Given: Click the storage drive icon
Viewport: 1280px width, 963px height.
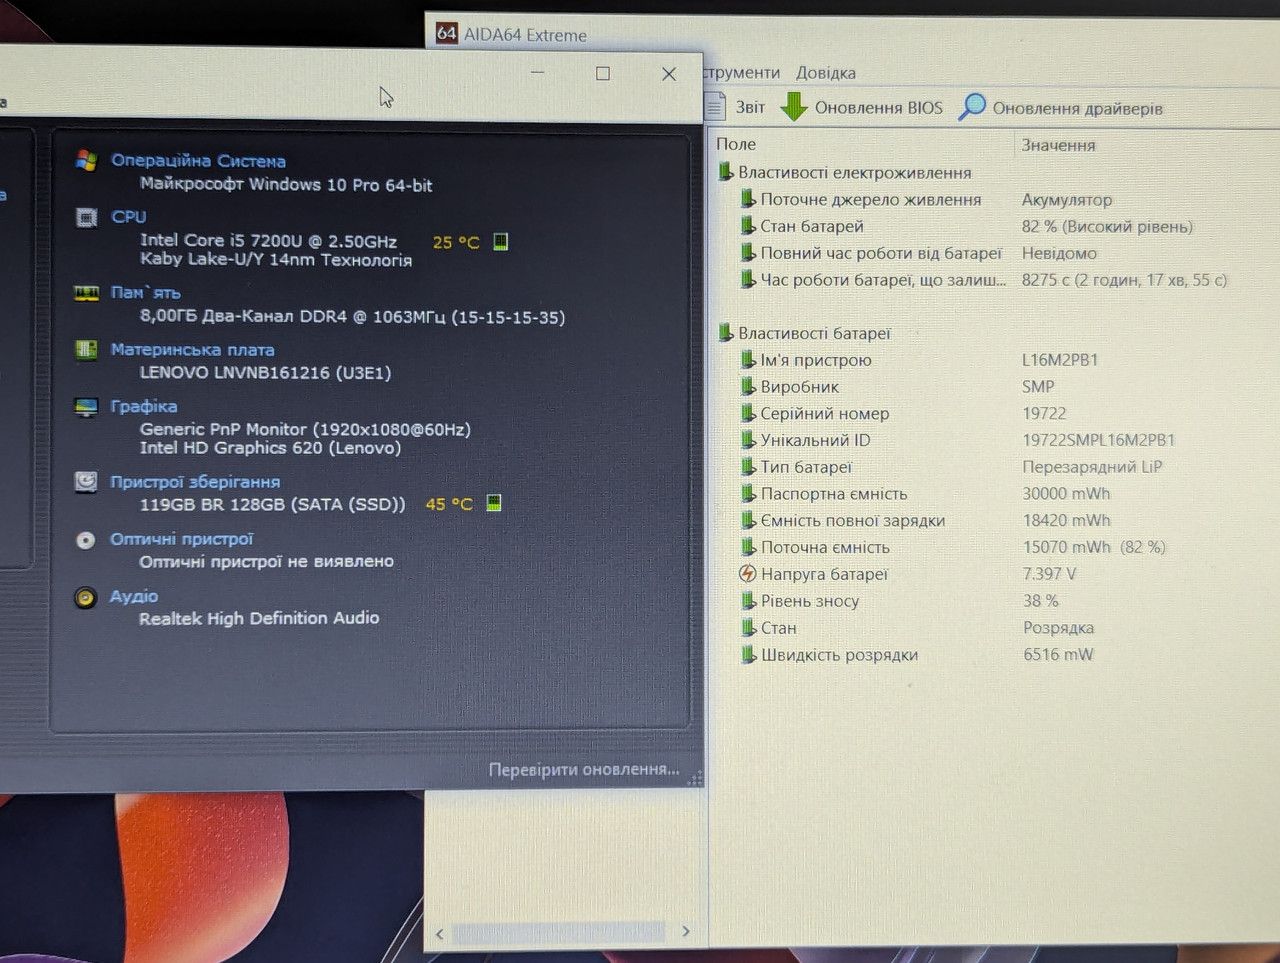Looking at the screenshot, I should (86, 482).
